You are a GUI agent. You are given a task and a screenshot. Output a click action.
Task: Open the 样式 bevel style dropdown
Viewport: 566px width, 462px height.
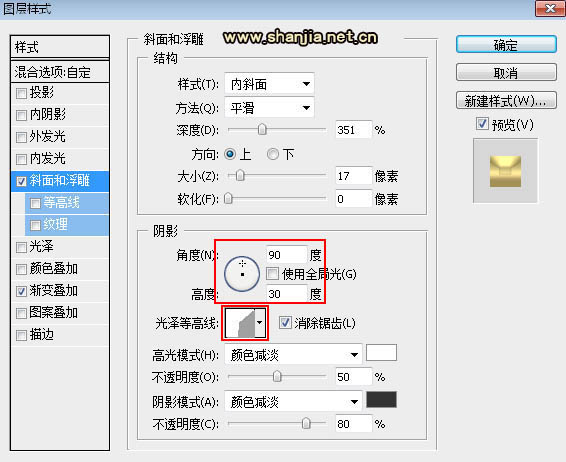[x=269, y=84]
